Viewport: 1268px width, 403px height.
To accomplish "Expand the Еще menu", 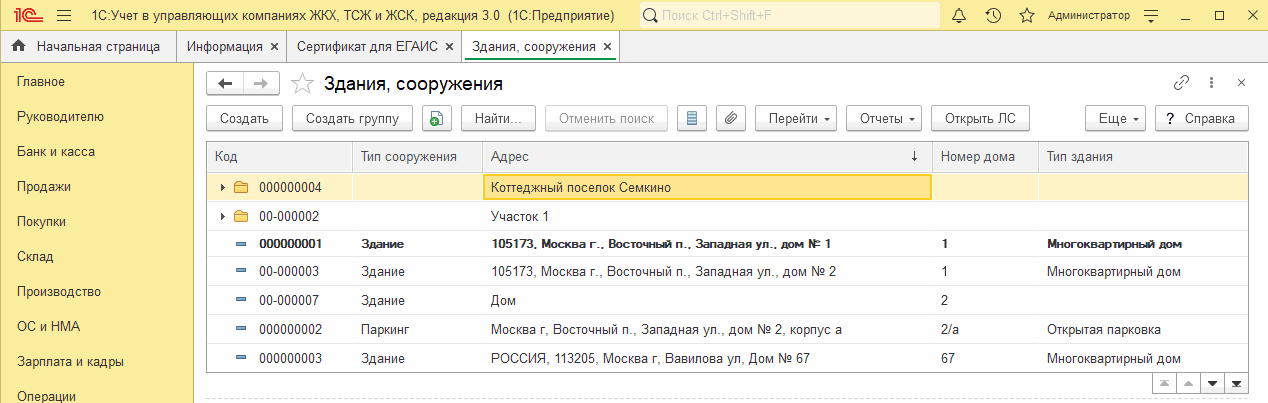I will [x=1118, y=118].
